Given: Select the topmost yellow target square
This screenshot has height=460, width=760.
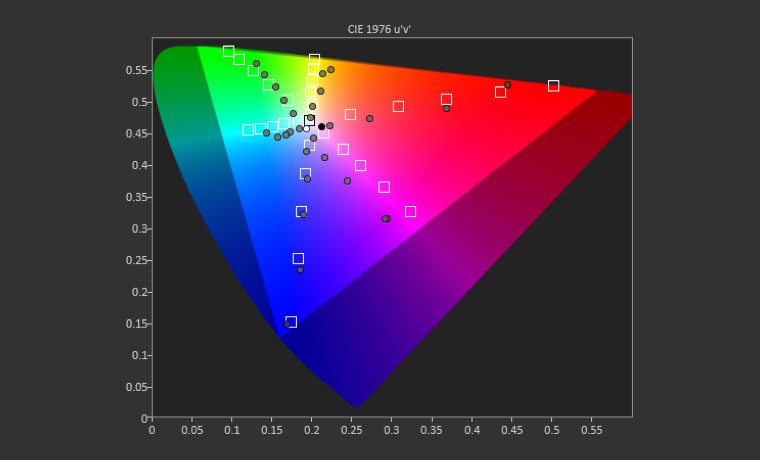Looking at the screenshot, I should click(314, 60).
